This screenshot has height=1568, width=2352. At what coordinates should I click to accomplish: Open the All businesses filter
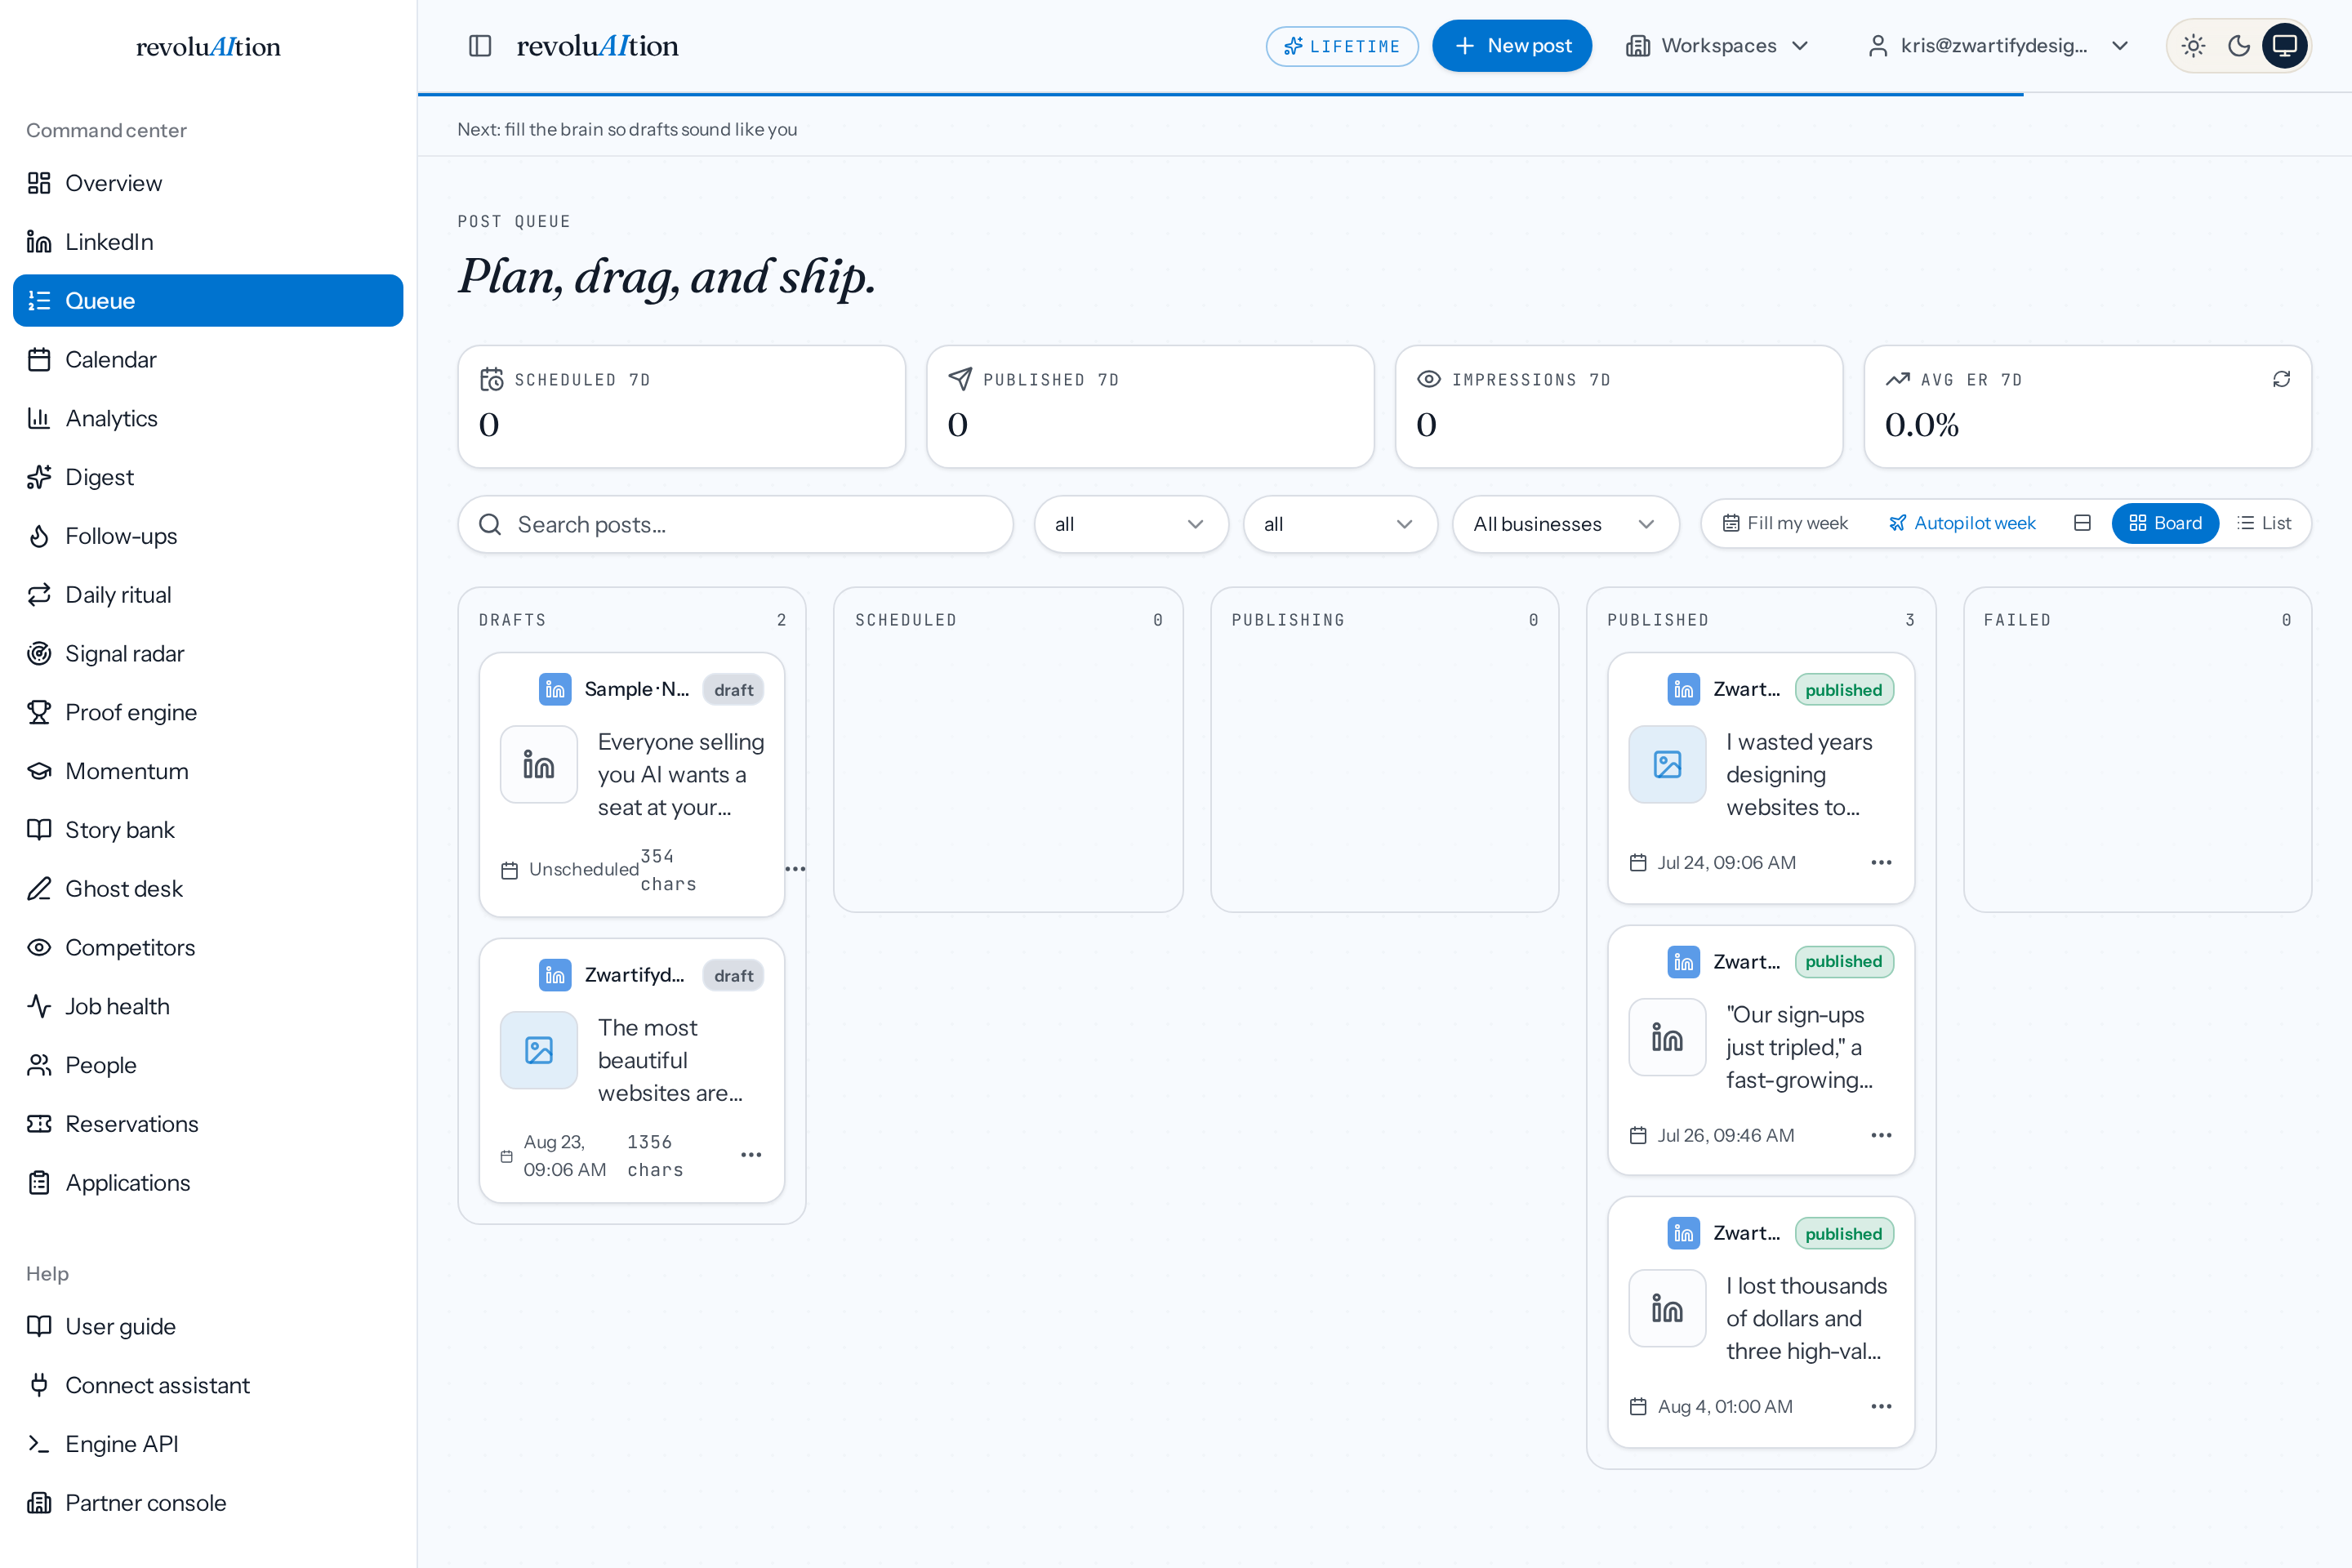[x=1565, y=524]
